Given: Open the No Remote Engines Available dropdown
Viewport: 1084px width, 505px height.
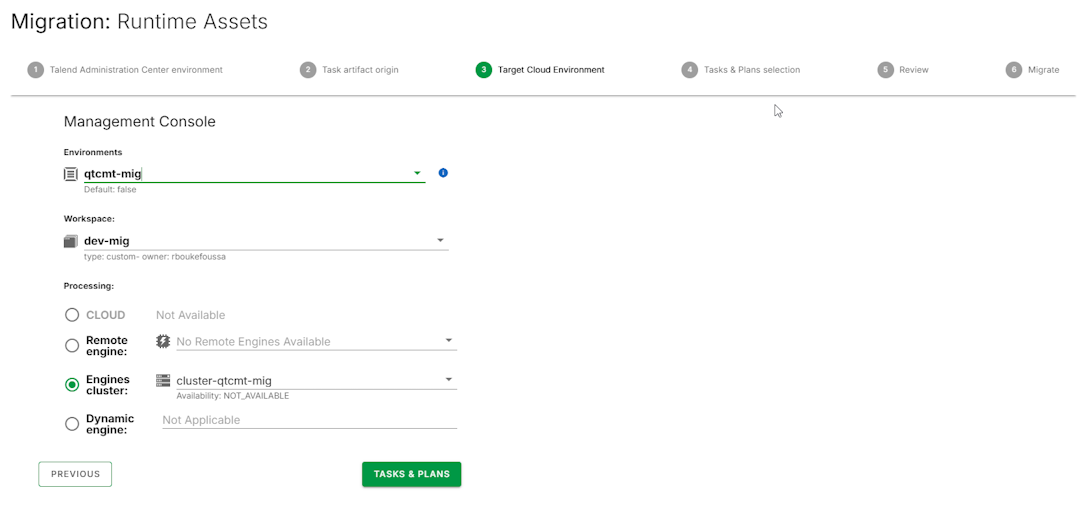Looking at the screenshot, I should (x=449, y=341).
